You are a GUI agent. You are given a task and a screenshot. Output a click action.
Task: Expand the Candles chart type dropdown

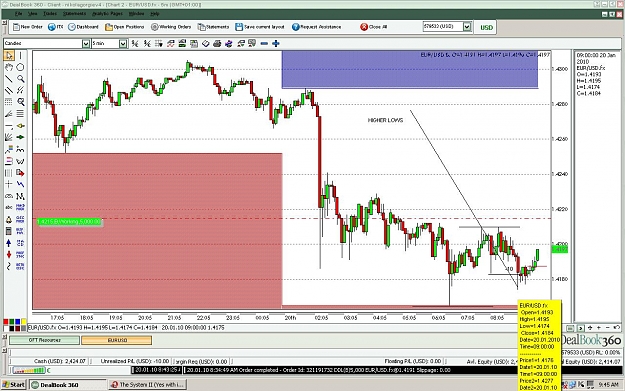click(86, 43)
